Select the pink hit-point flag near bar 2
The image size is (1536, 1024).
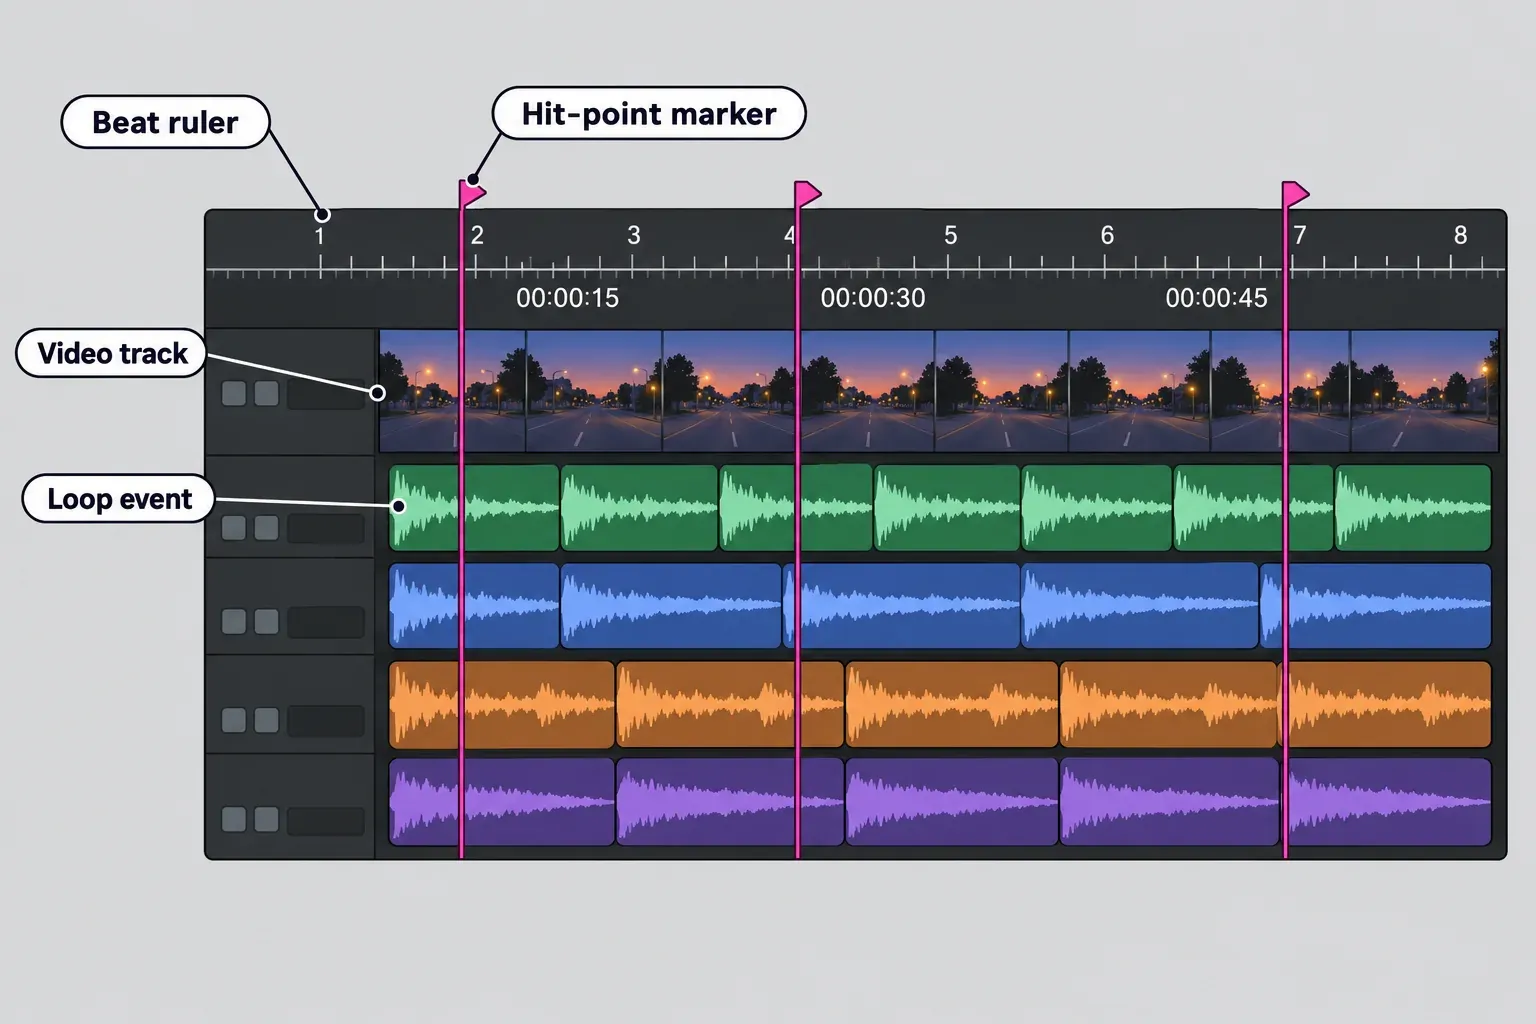[x=472, y=193]
